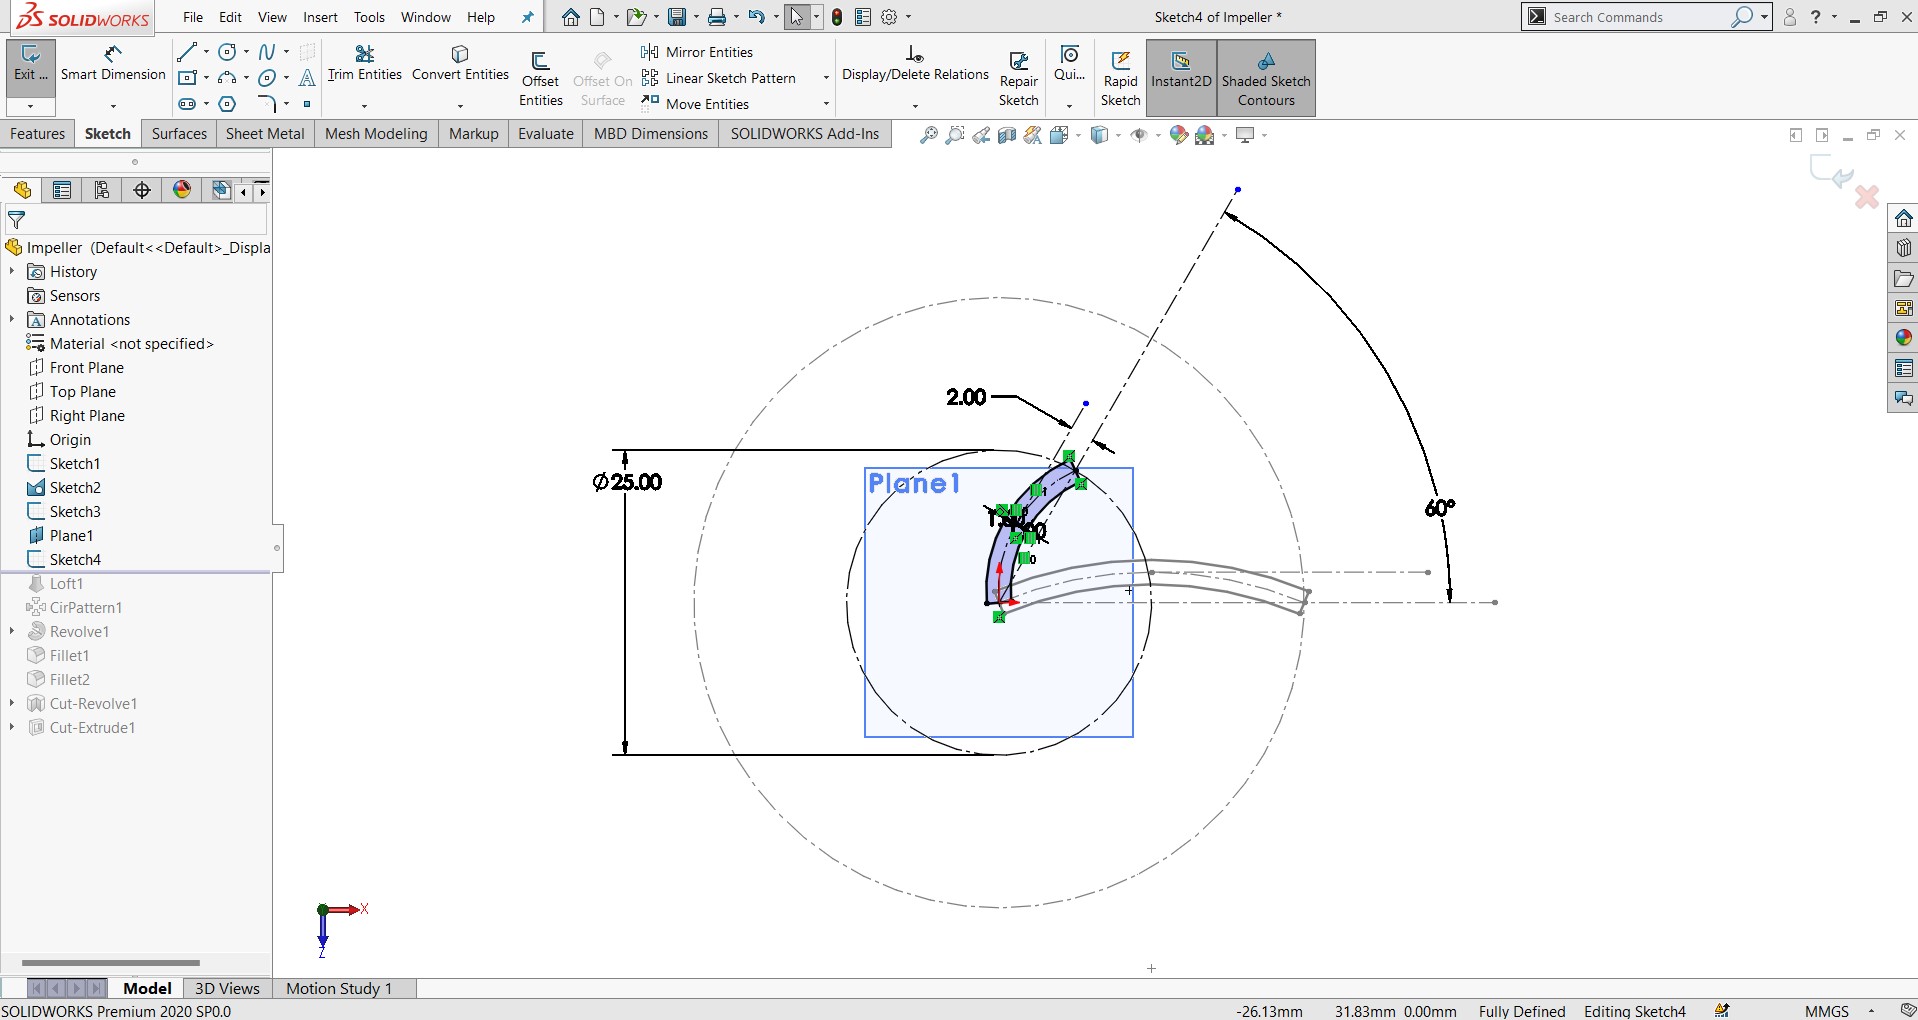Select the Line sketch tool
Image resolution: width=1918 pixels, height=1020 pixels.
point(187,52)
